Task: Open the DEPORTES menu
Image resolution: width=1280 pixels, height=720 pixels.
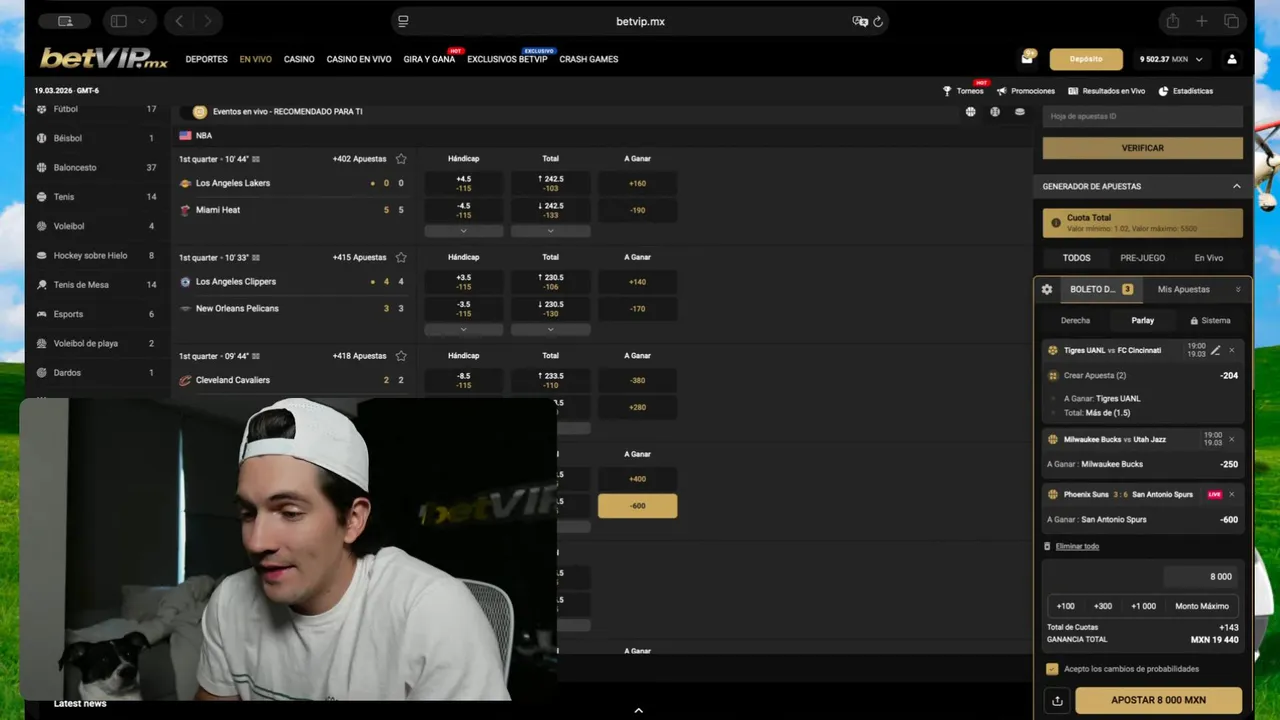Action: click(x=206, y=59)
